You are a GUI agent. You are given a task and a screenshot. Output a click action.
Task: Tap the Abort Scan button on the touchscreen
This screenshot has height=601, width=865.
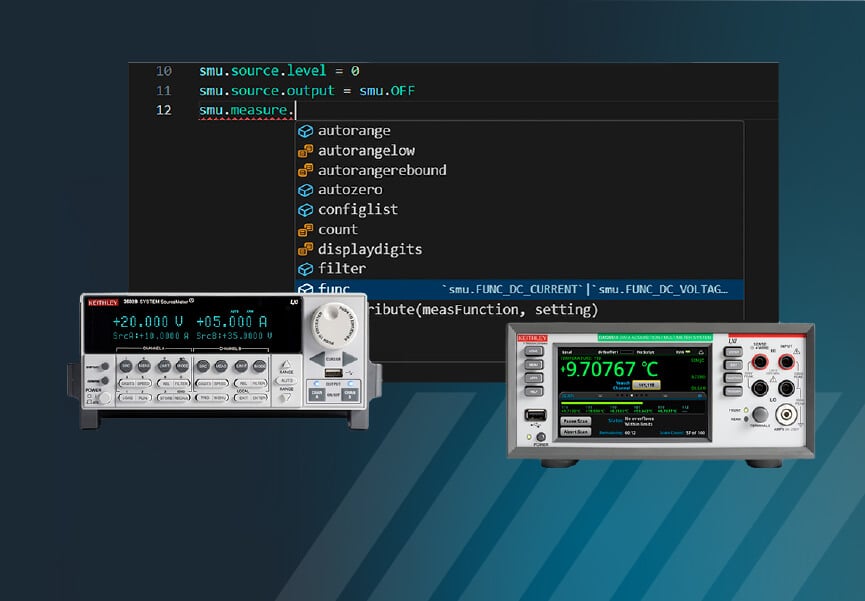point(574,430)
